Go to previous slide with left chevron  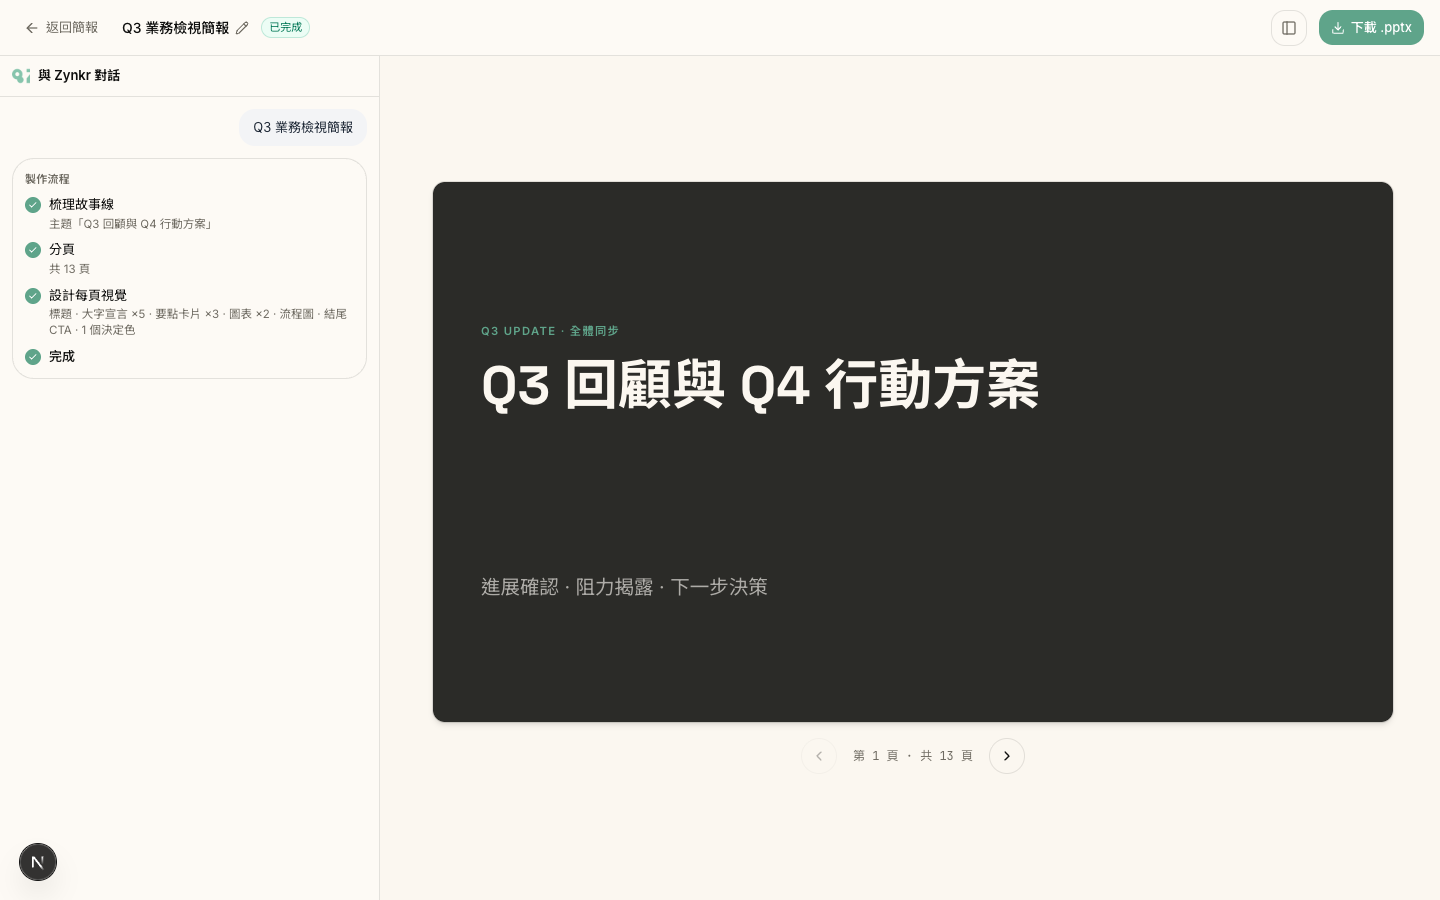coord(819,756)
